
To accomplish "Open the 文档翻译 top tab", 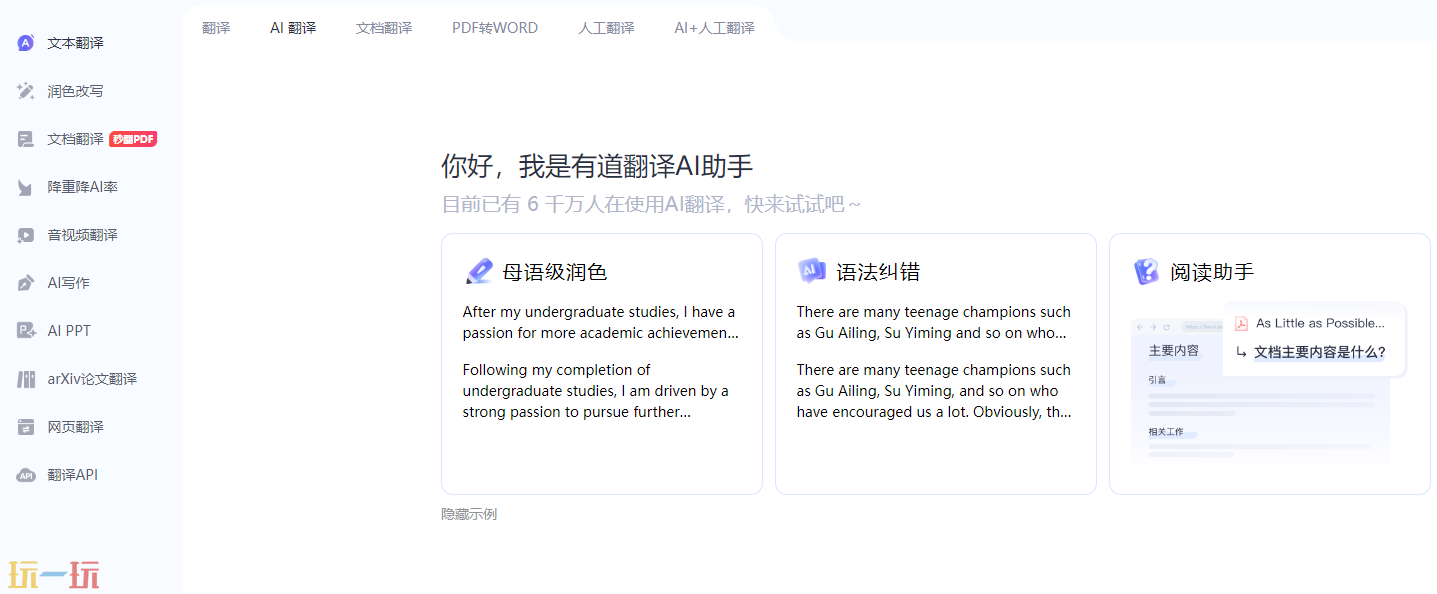I will pos(384,28).
